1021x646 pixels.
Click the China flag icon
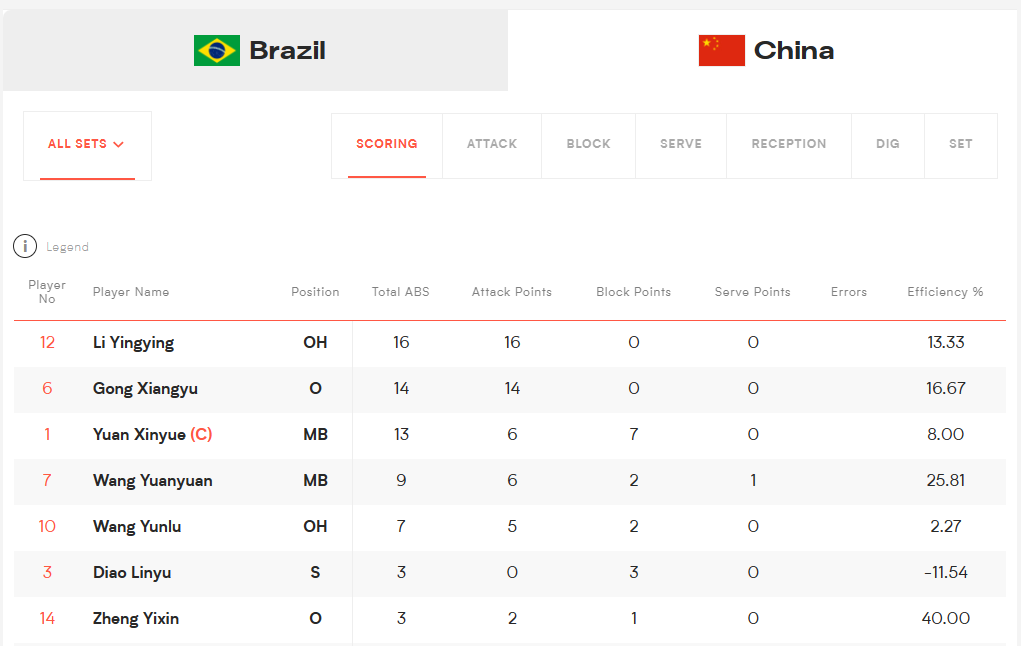pos(721,51)
